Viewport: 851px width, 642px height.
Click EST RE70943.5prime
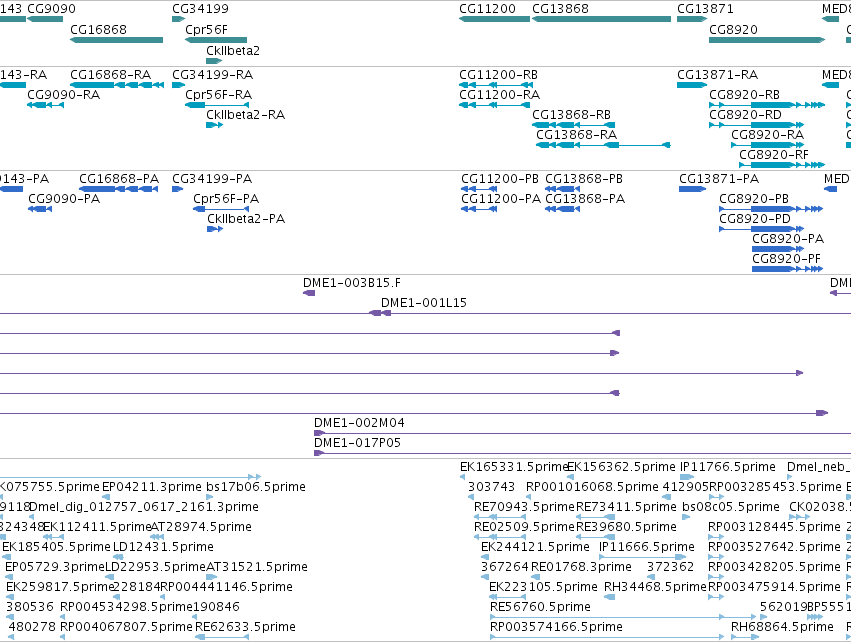click(524, 507)
